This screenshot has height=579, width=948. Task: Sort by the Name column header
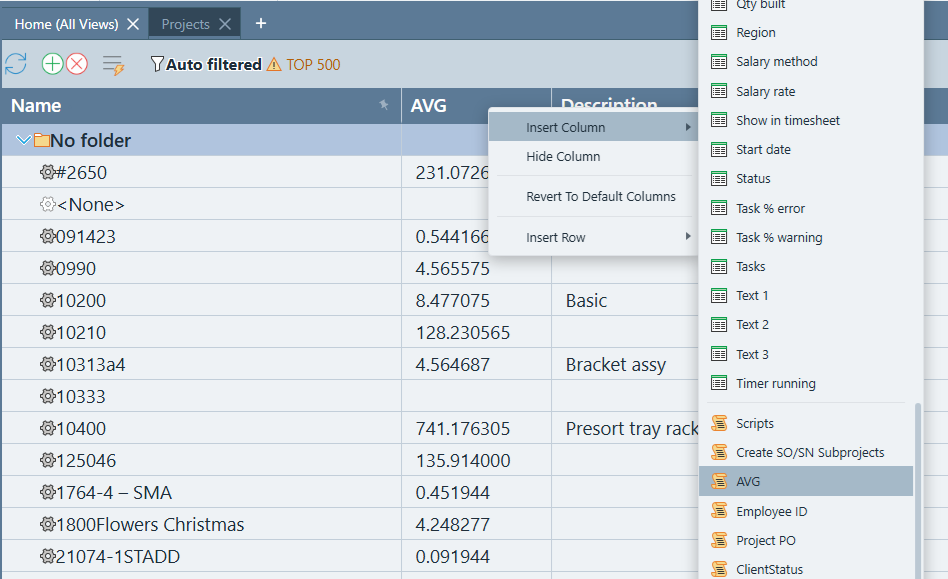[201, 106]
